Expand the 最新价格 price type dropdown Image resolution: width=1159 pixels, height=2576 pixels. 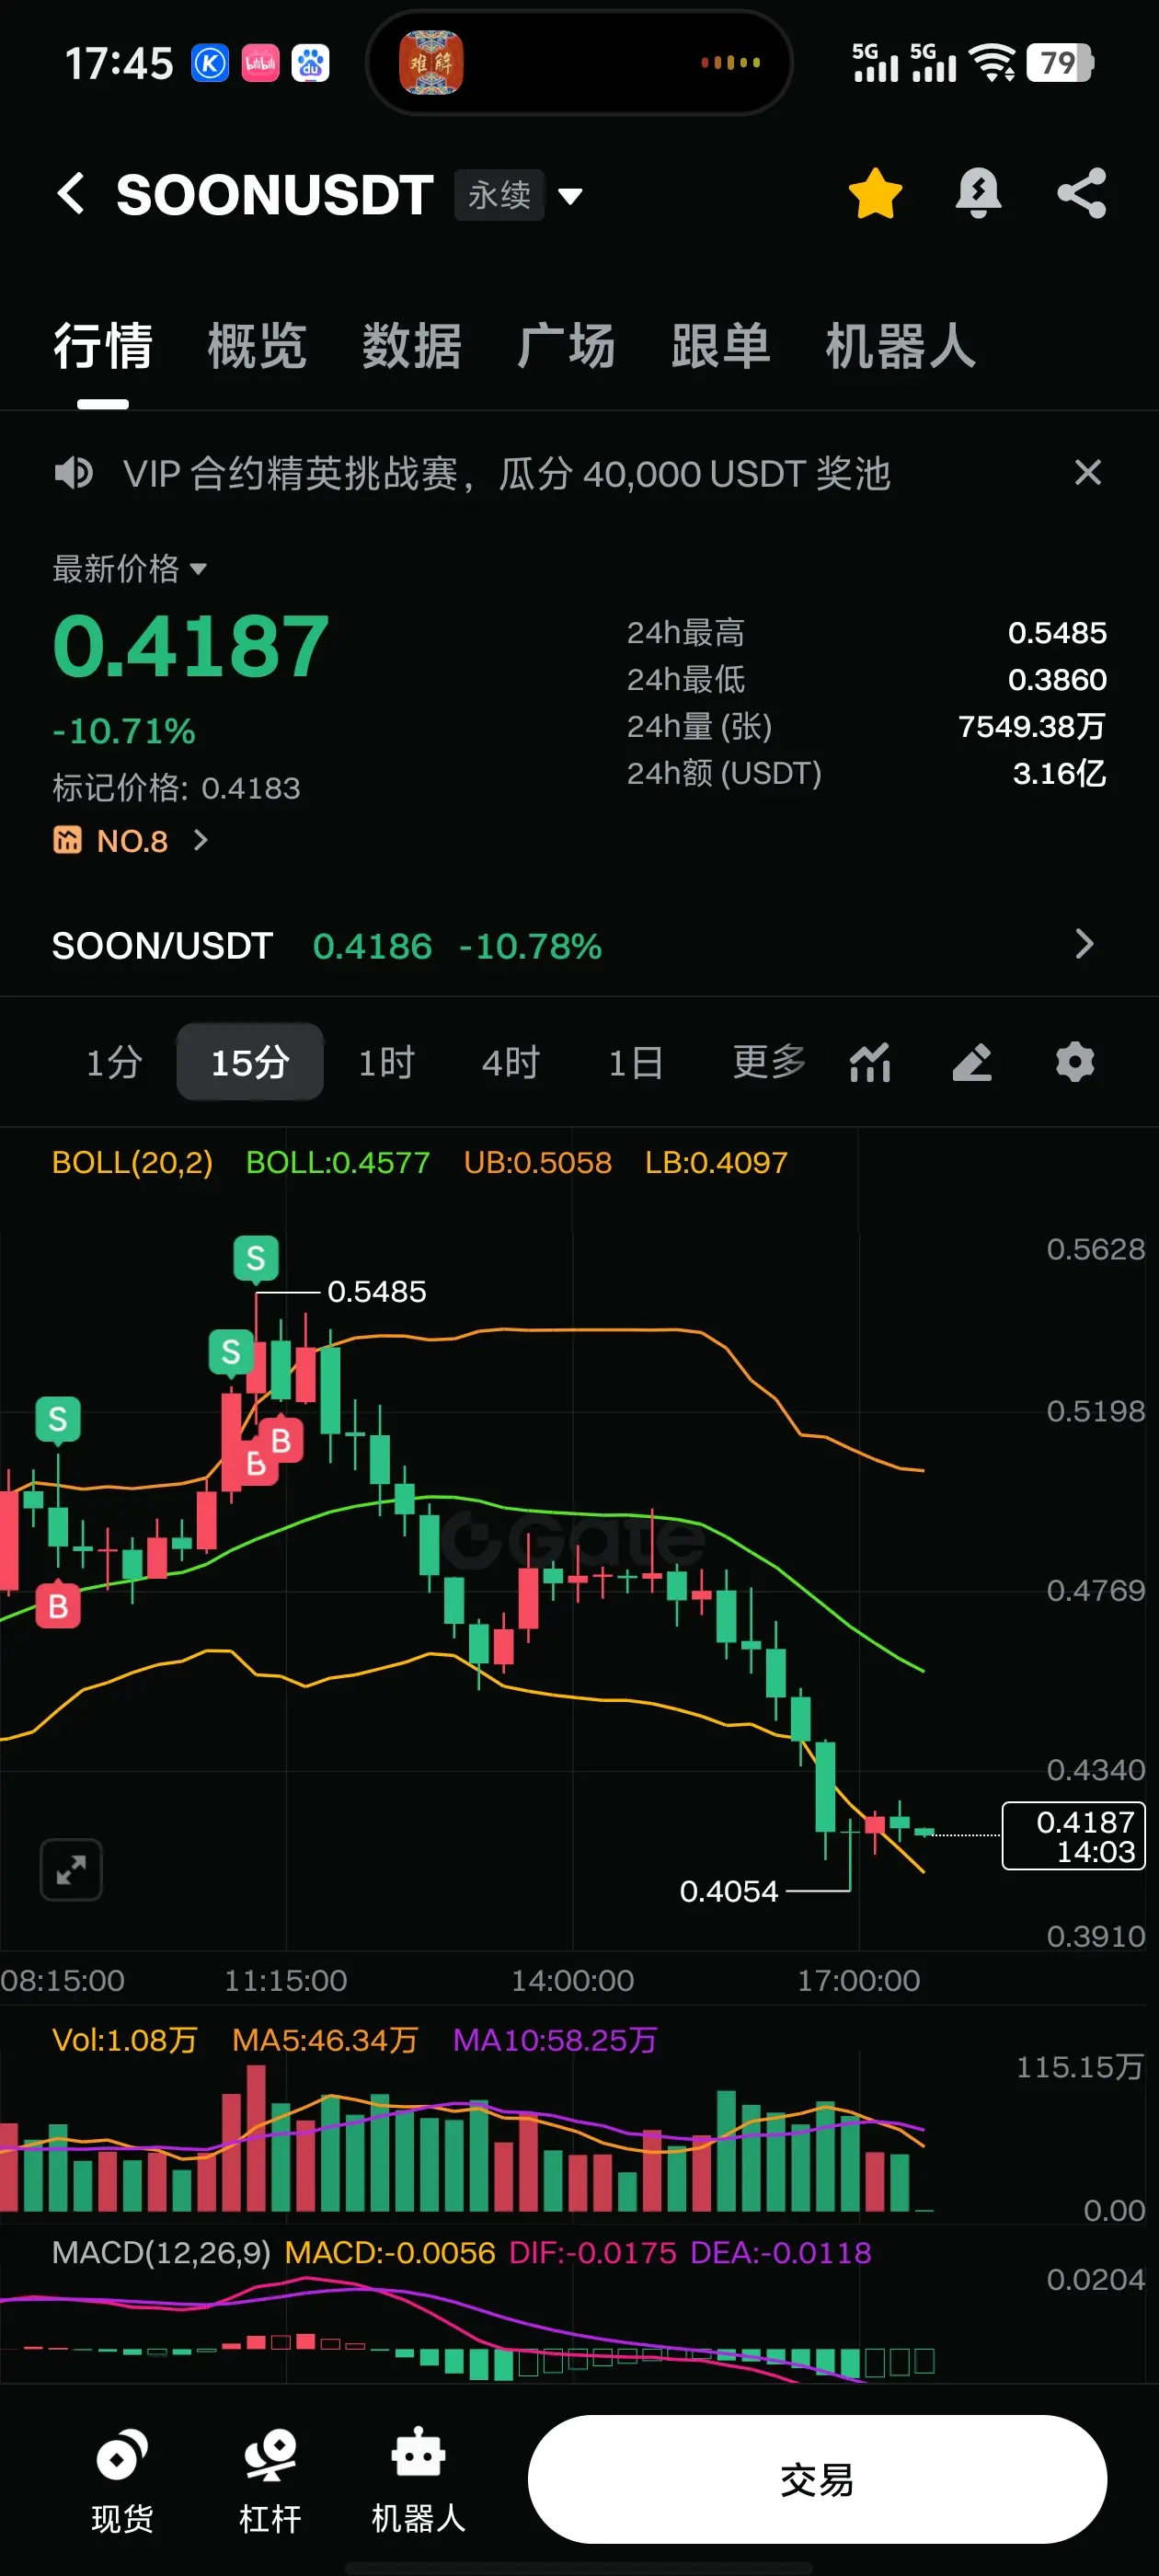[129, 568]
